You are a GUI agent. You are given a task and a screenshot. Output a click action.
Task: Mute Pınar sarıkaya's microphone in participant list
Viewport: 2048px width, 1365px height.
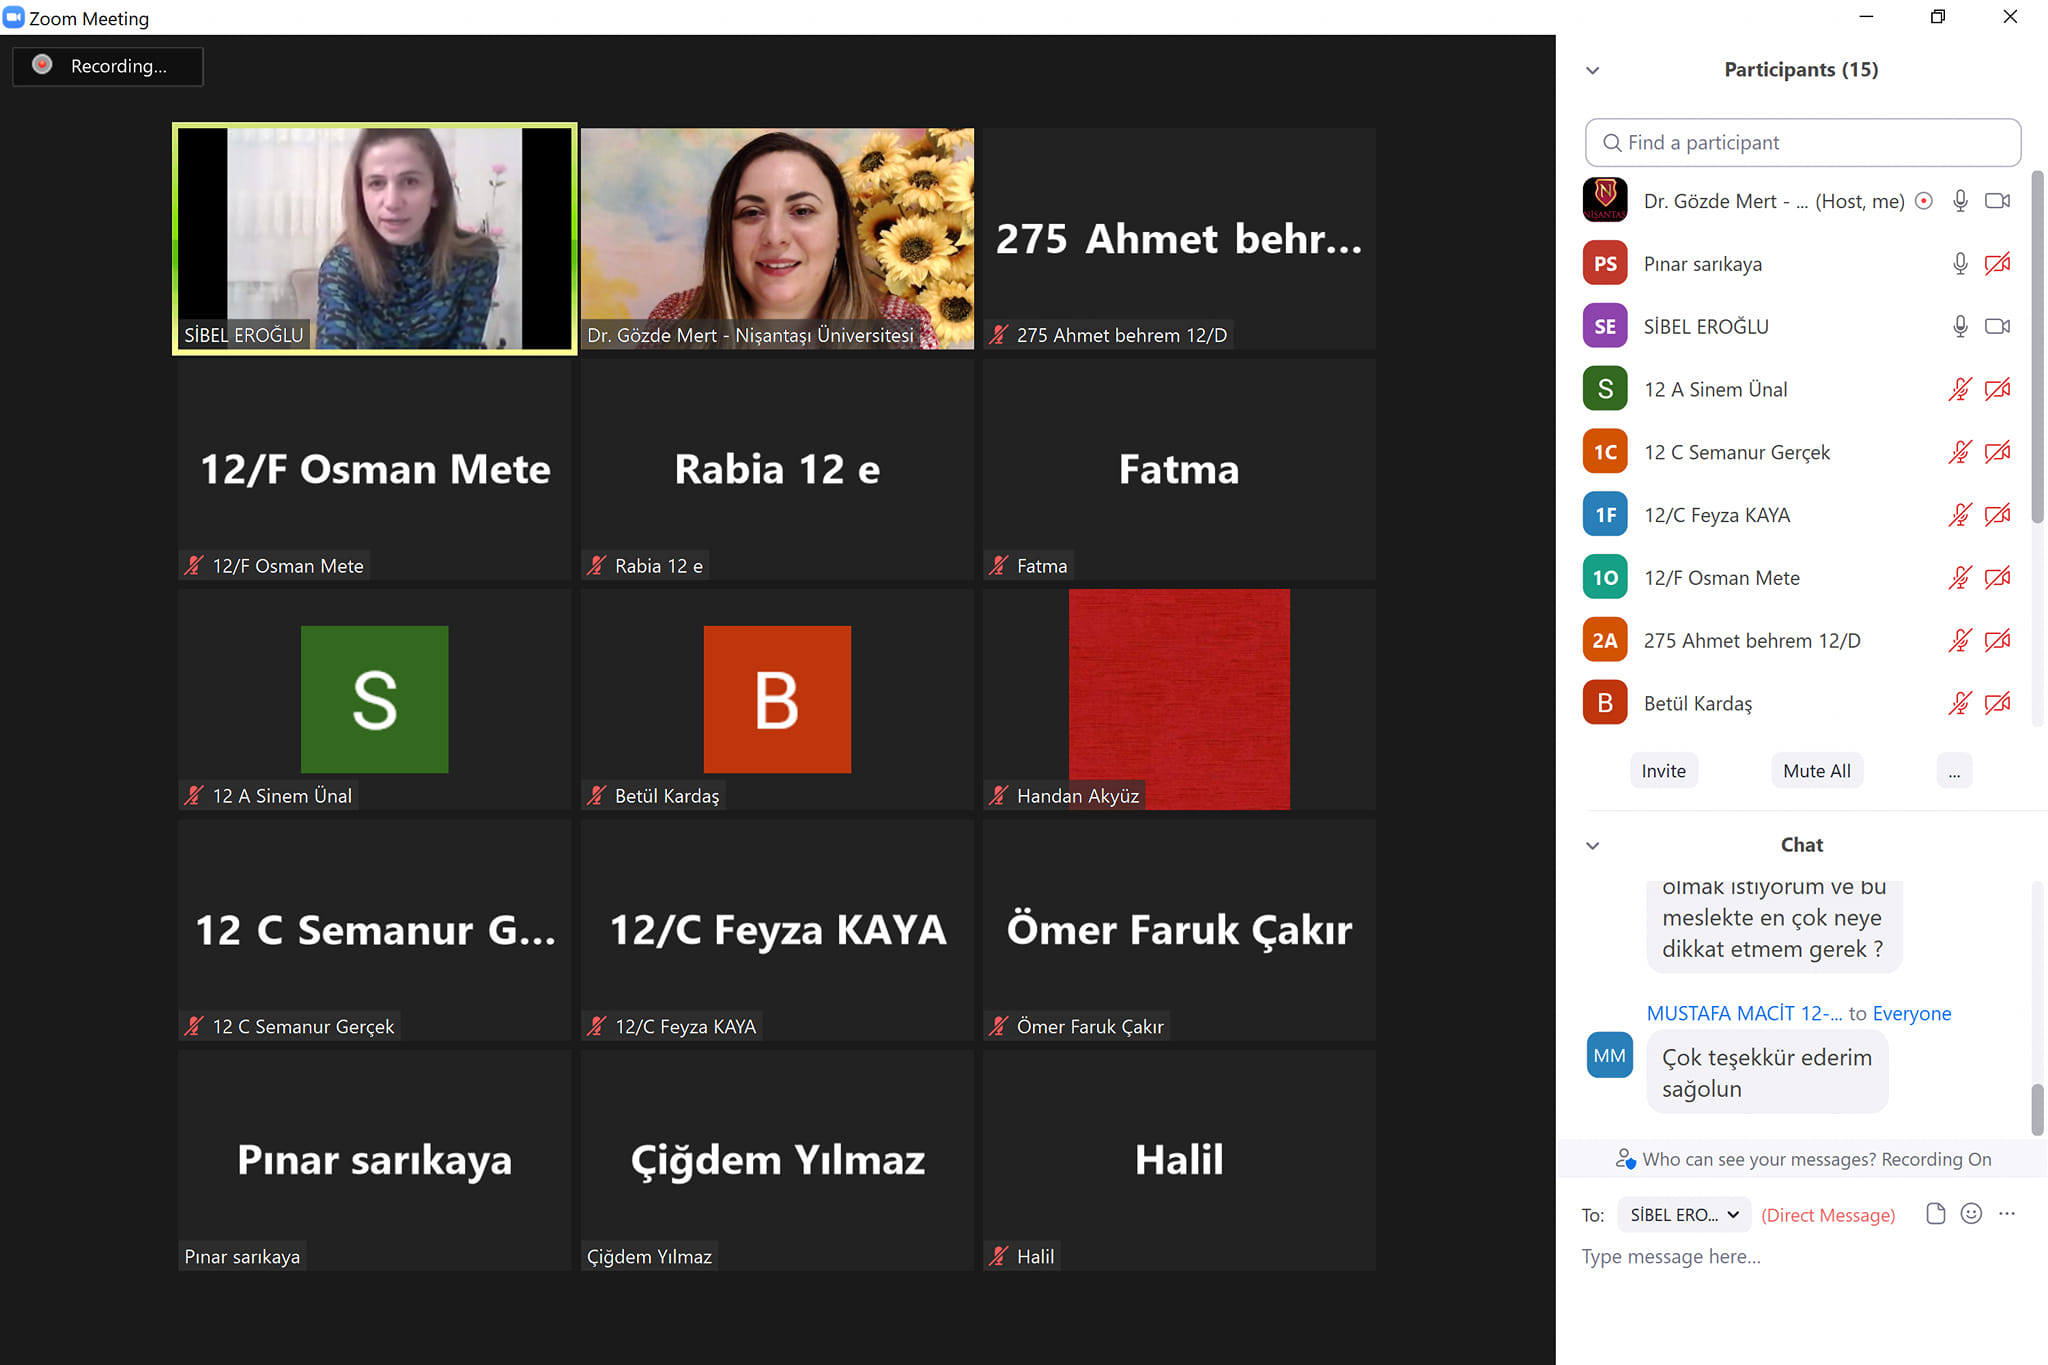1960,264
